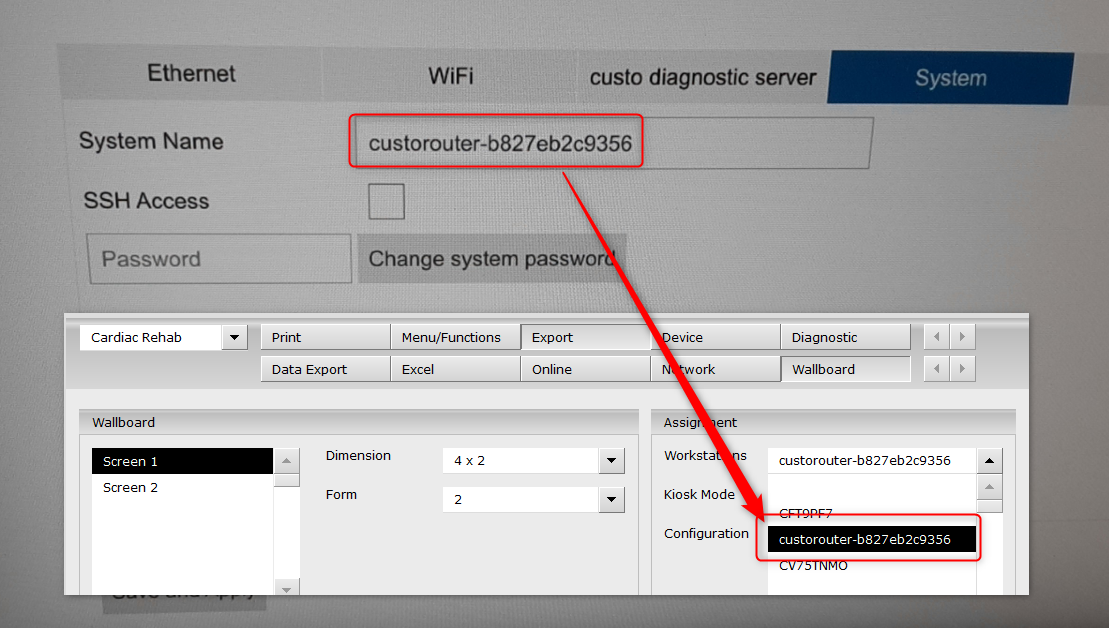Select Screen 1 in the Wallboard list
1109x628 pixels.
click(x=182, y=461)
